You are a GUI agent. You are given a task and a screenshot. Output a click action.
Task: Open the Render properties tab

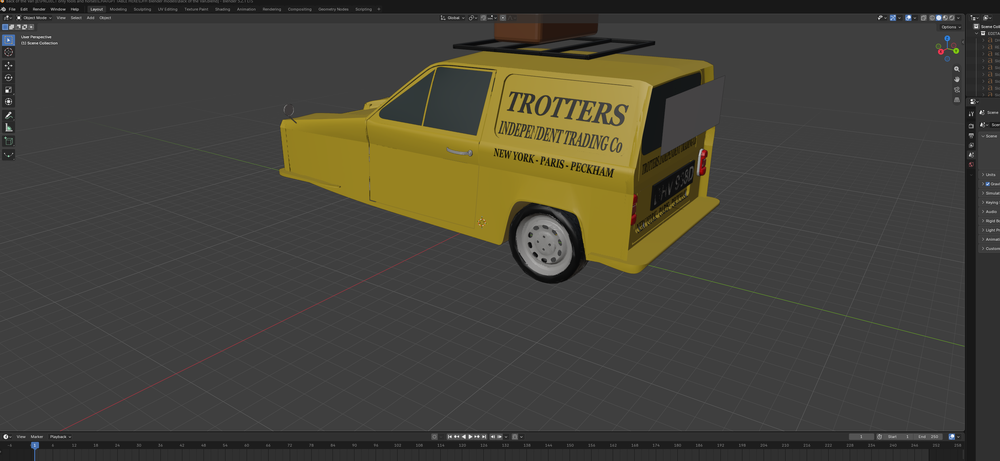click(971, 126)
